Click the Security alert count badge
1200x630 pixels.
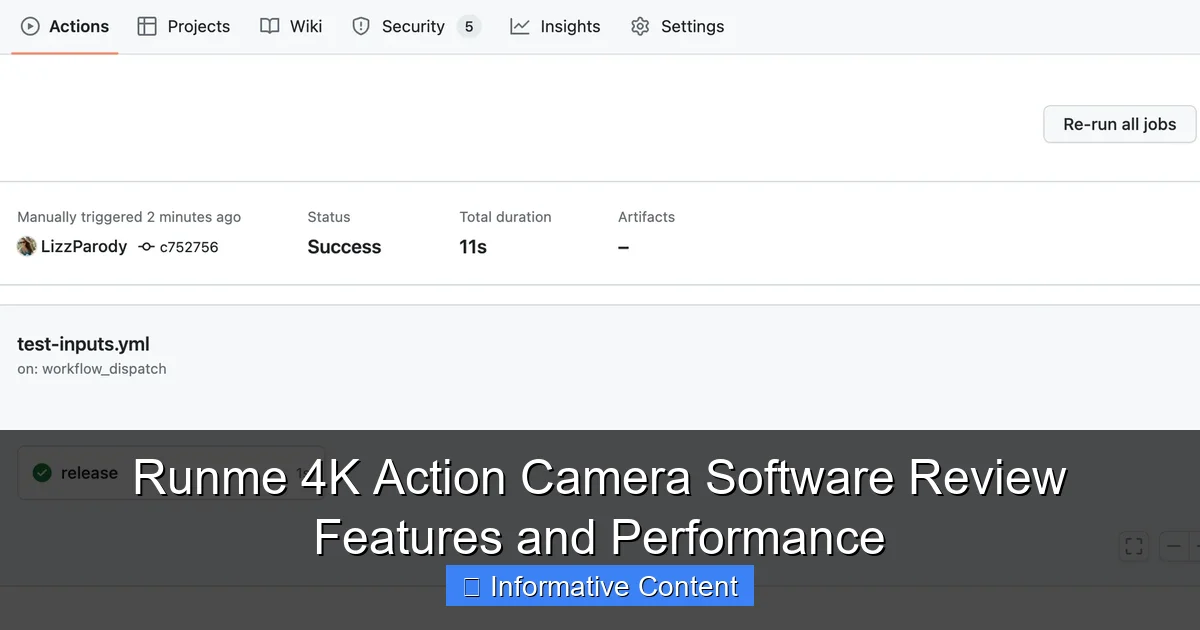(469, 27)
